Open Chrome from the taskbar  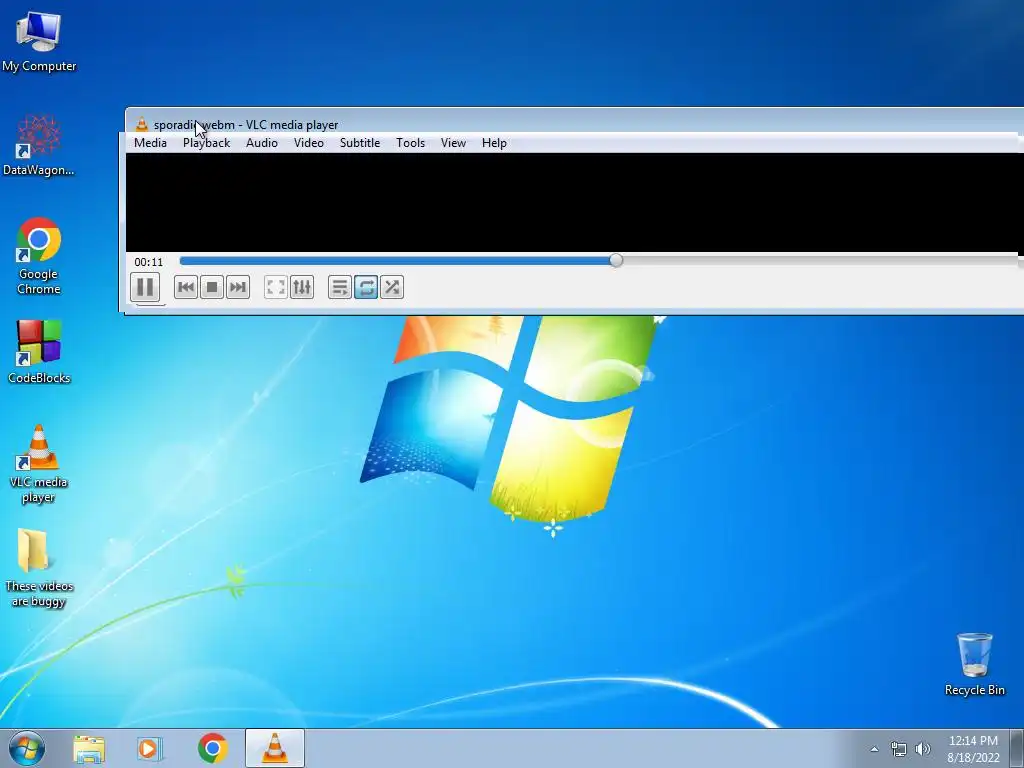[x=212, y=748]
